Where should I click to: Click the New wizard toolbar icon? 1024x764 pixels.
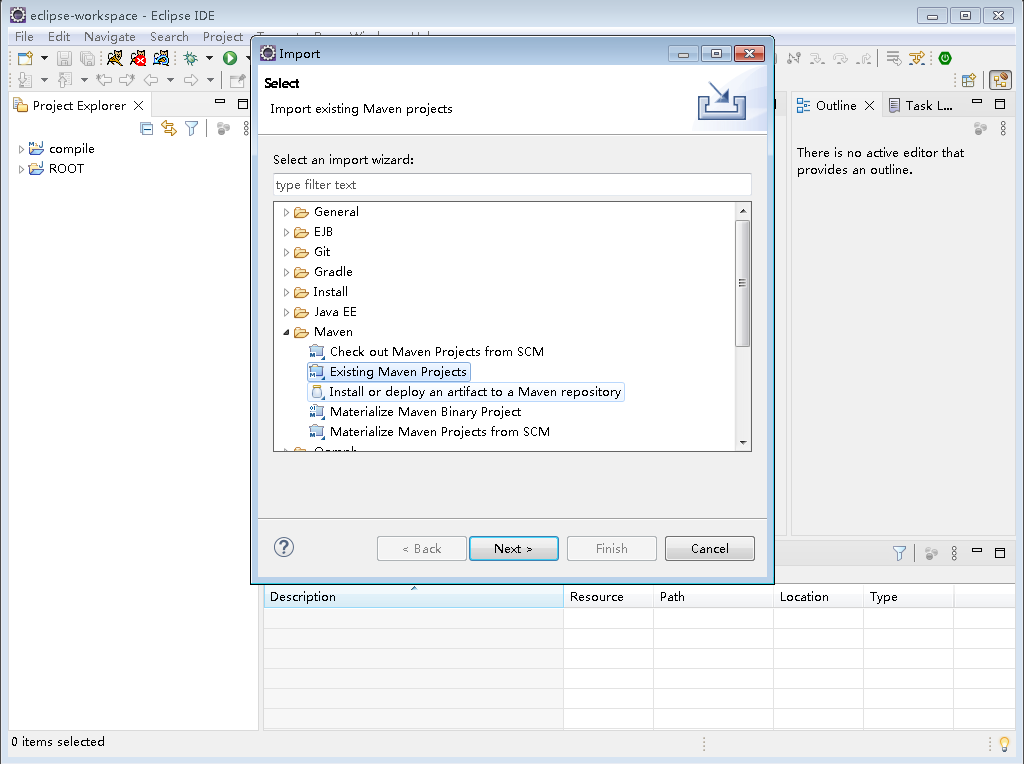pos(25,58)
